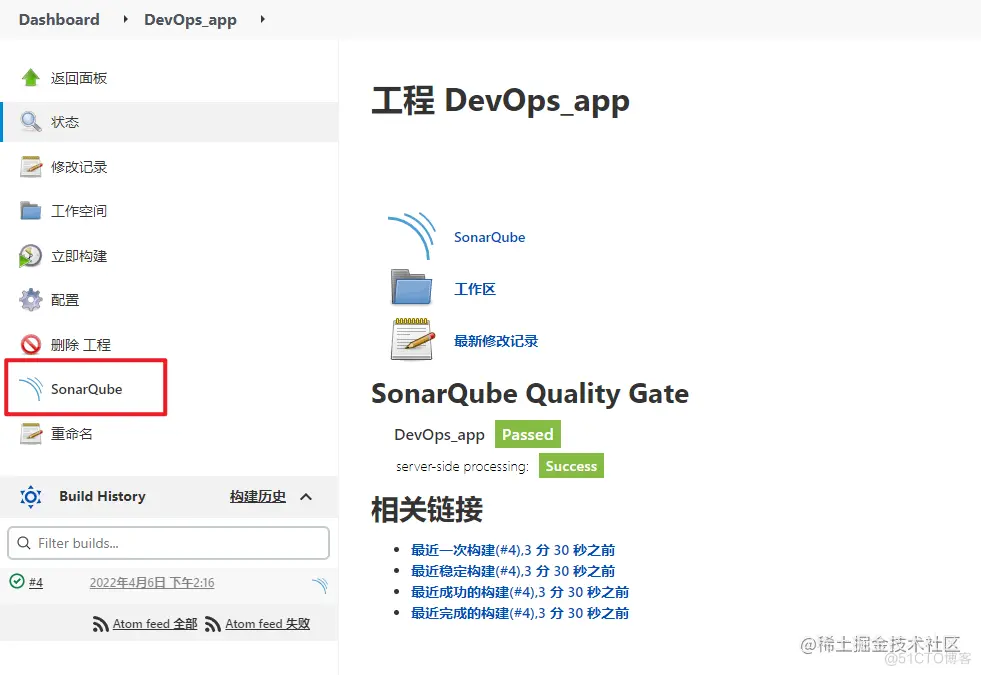The width and height of the screenshot is (981, 675).
Task: Open the 最新修改记录 link
Action: click(x=496, y=341)
